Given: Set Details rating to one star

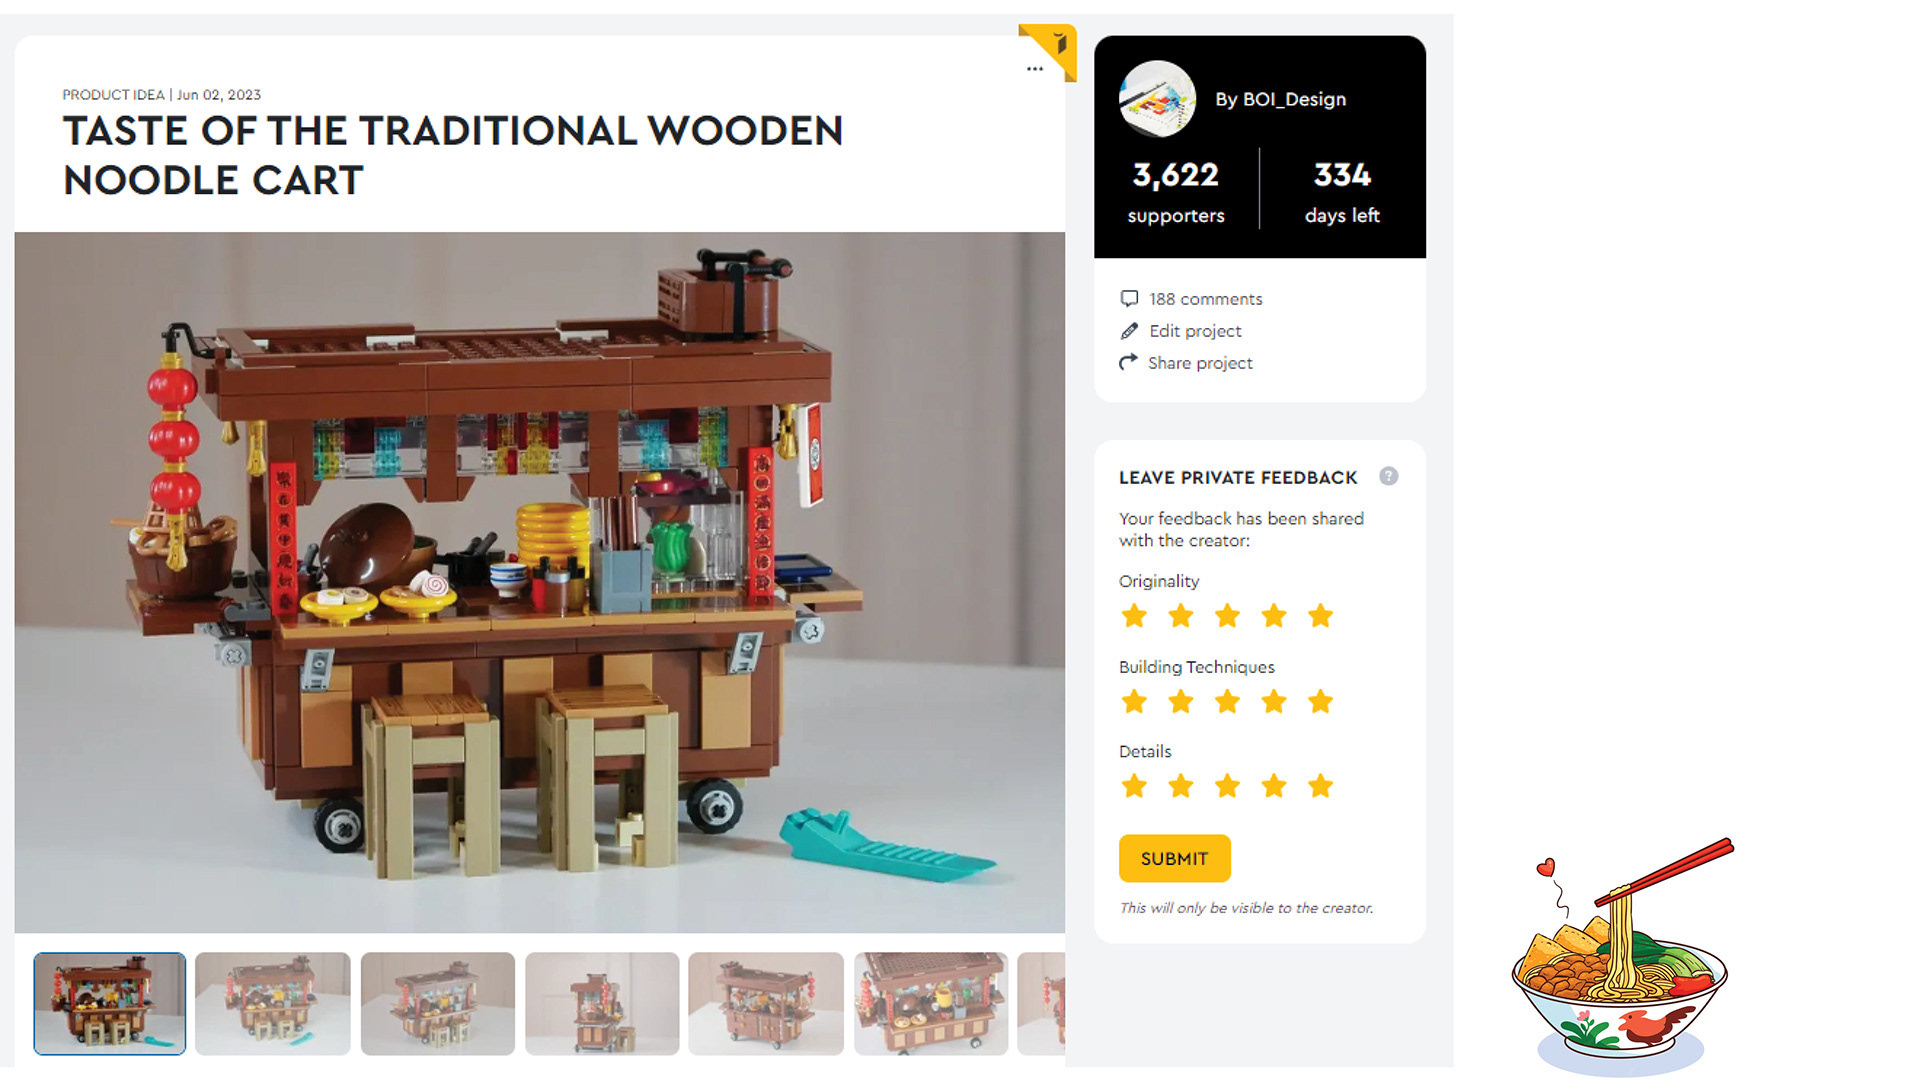Looking at the screenshot, I should click(1134, 786).
